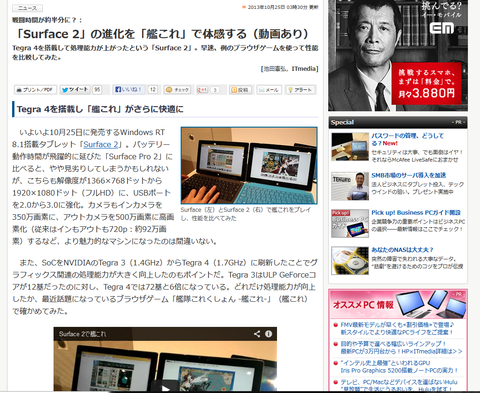Click the Business PC guide thumbnail
This screenshot has height=393, width=480.
[x=350, y=223]
